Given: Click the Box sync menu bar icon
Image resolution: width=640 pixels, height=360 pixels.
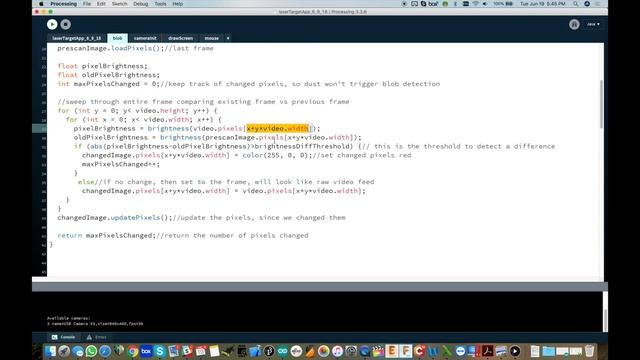Looking at the screenshot, I should click(x=433, y=4).
